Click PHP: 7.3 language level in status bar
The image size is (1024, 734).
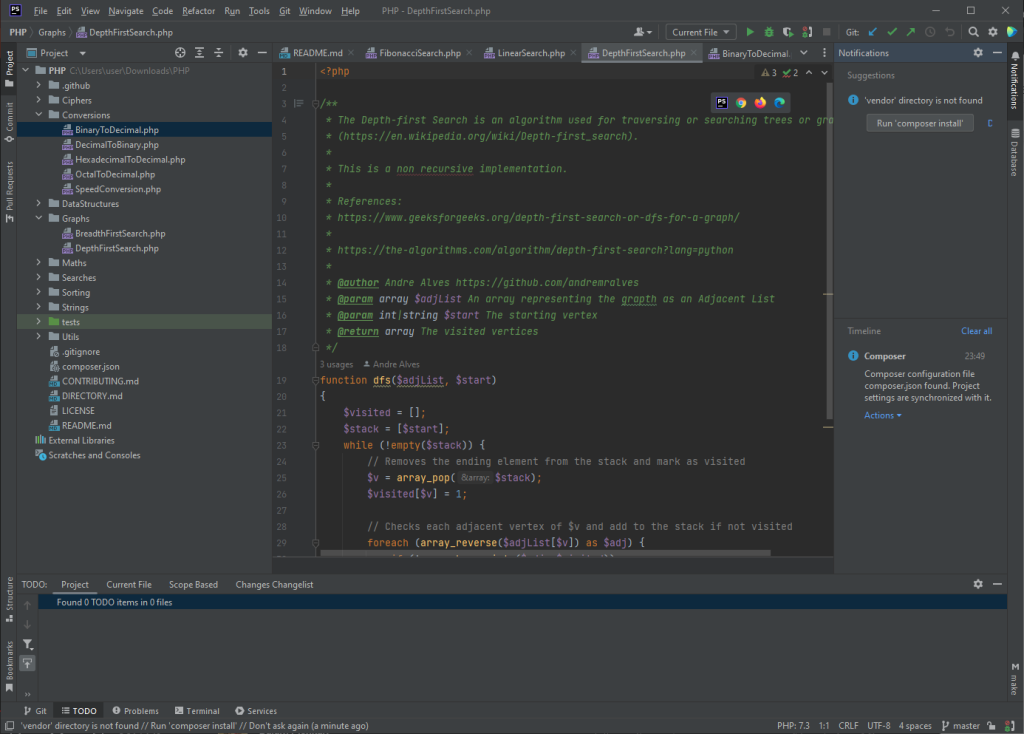pyautogui.click(x=793, y=726)
